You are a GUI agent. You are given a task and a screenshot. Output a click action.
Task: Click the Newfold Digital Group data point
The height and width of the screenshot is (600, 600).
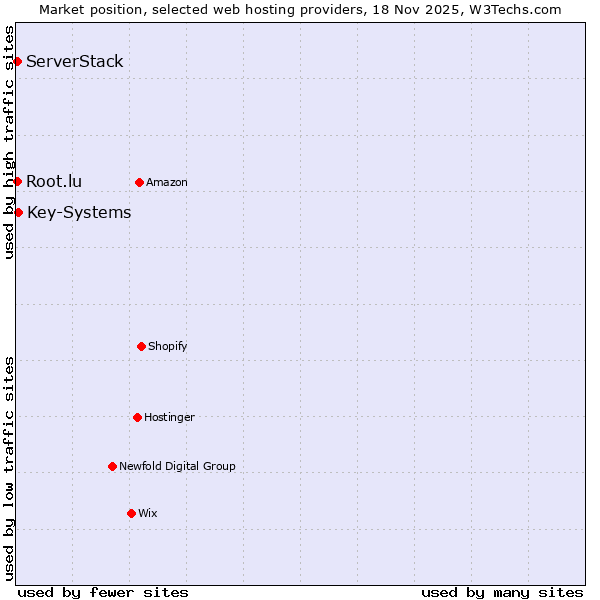click(x=112, y=466)
